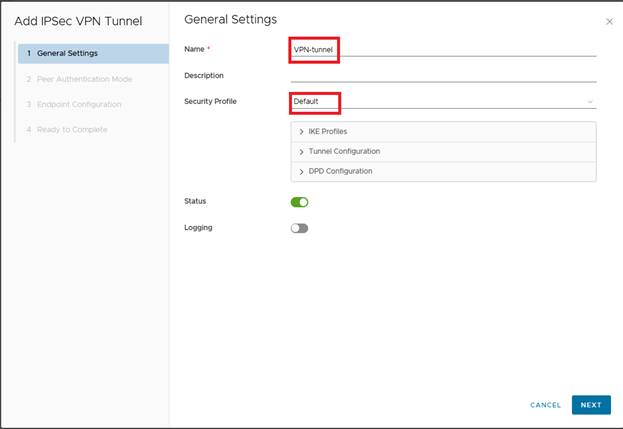The height and width of the screenshot is (429, 623).
Task: Disable the Status toggle switch
Action: (x=299, y=202)
